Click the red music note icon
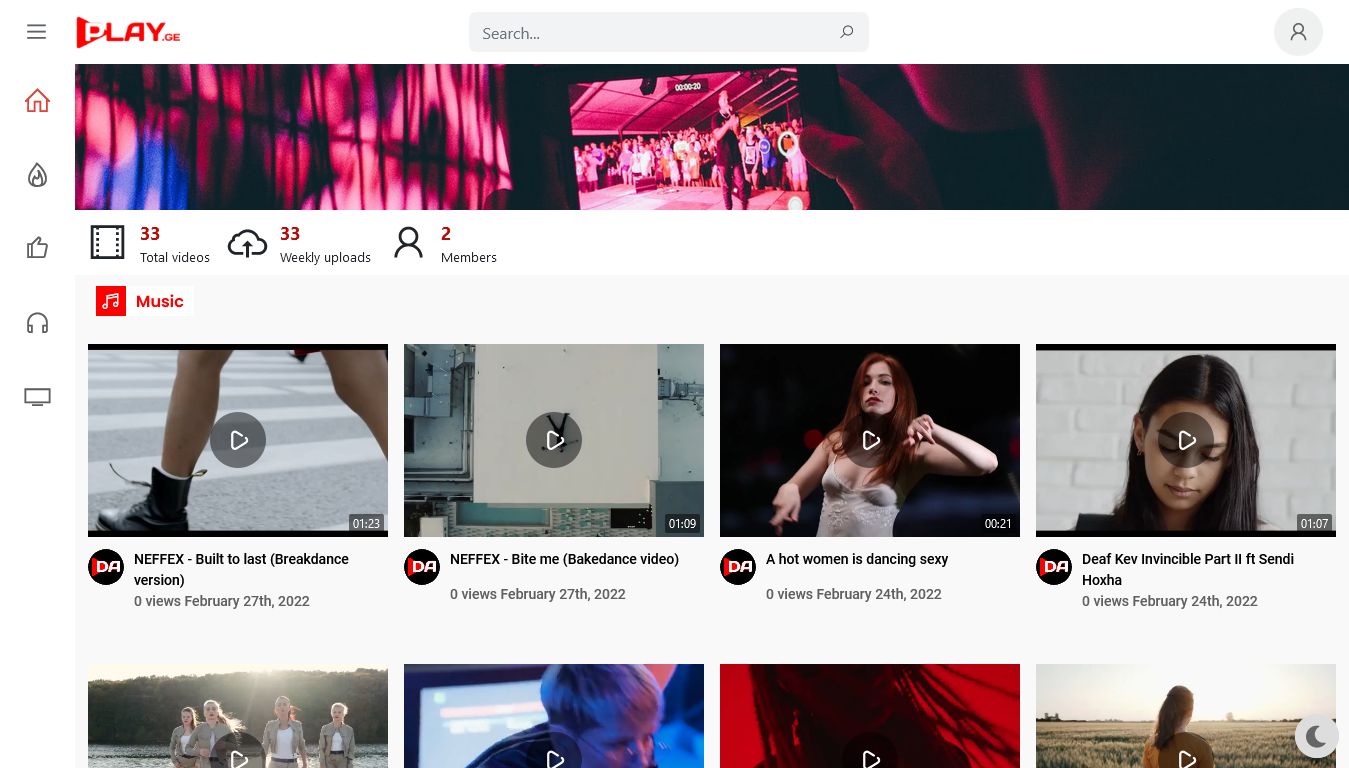This screenshot has height=768, width=1349. pos(111,301)
